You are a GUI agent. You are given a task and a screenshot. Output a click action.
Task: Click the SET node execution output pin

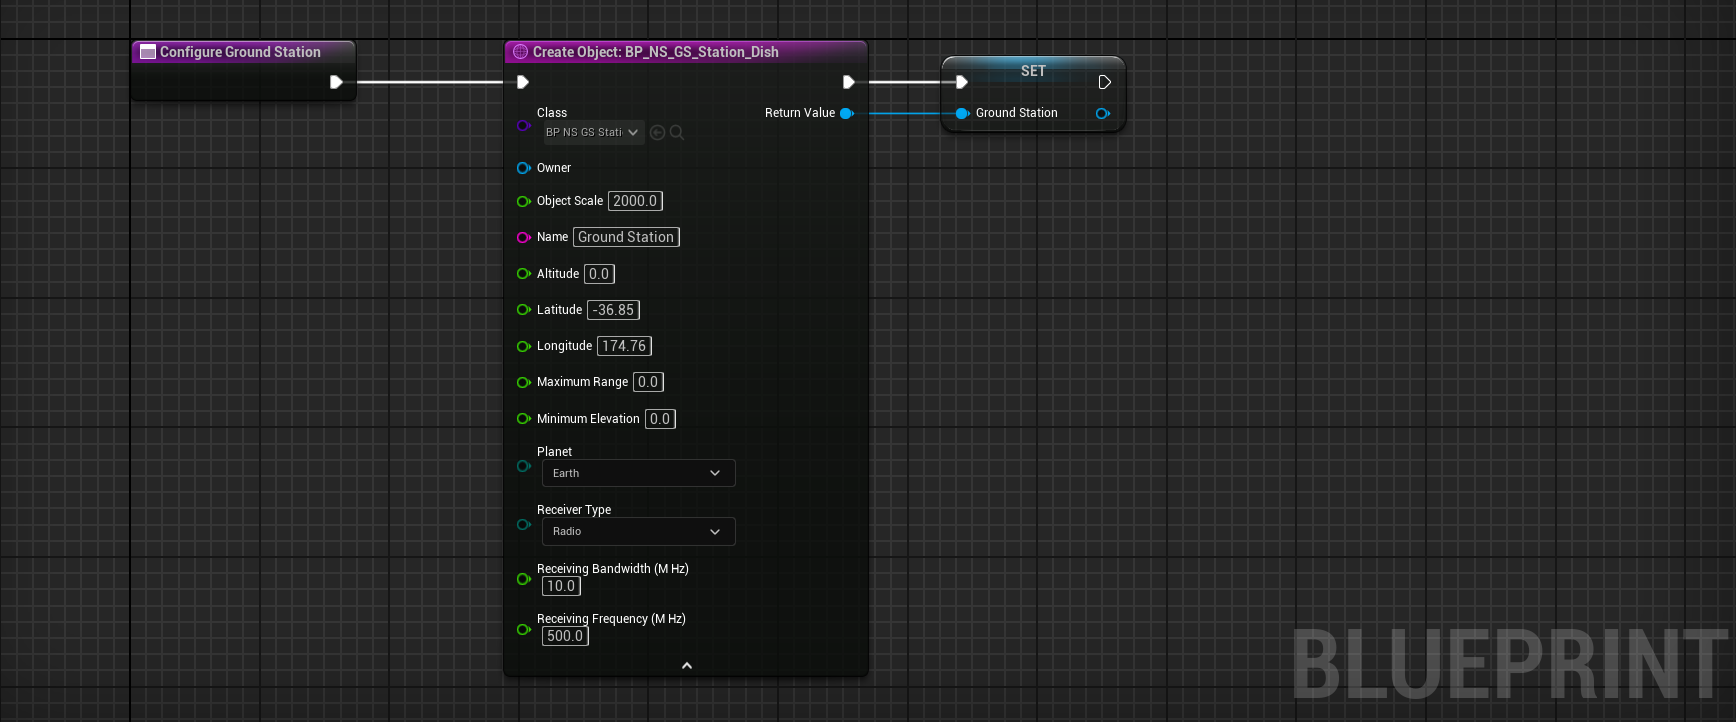pyautogui.click(x=1104, y=82)
